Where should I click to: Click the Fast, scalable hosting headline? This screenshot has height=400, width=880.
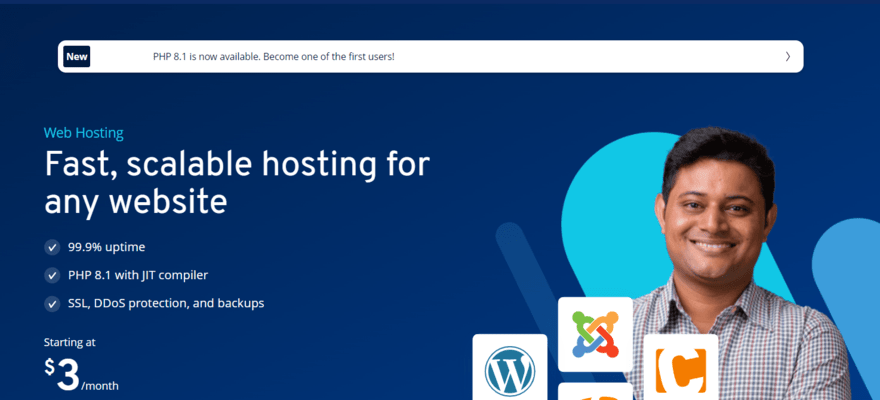coord(237,183)
